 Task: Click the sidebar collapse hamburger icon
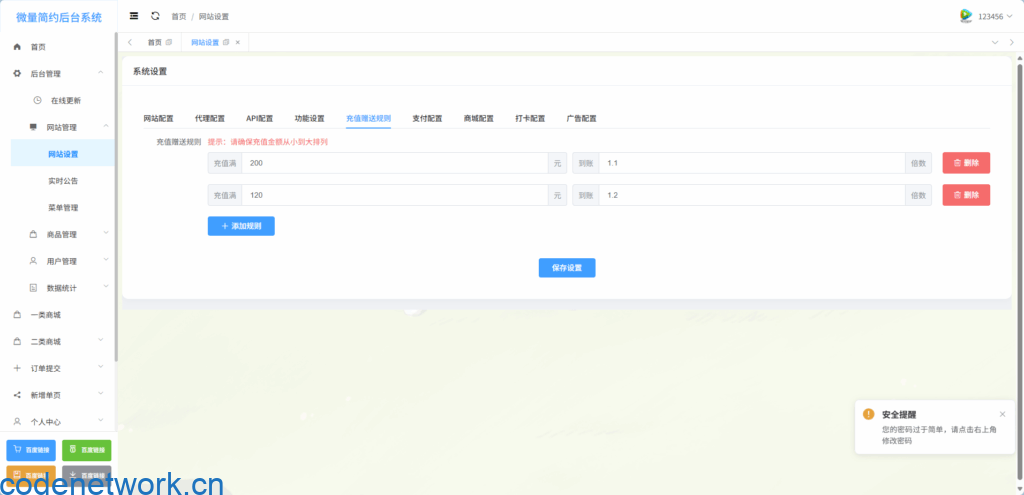[x=134, y=16]
